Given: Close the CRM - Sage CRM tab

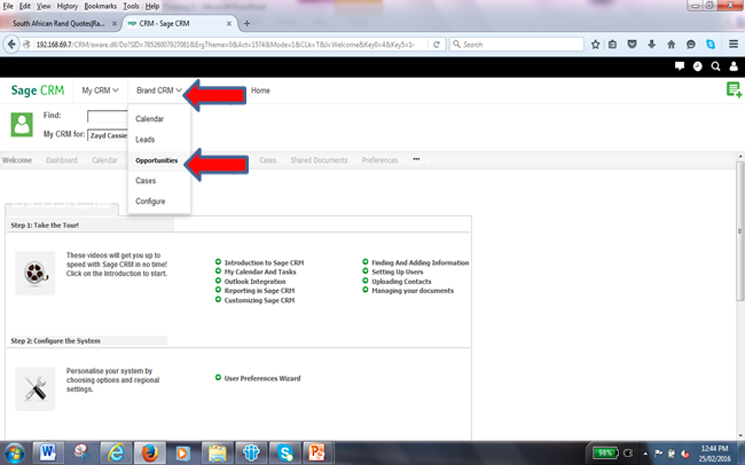Looking at the screenshot, I should click(x=229, y=23).
